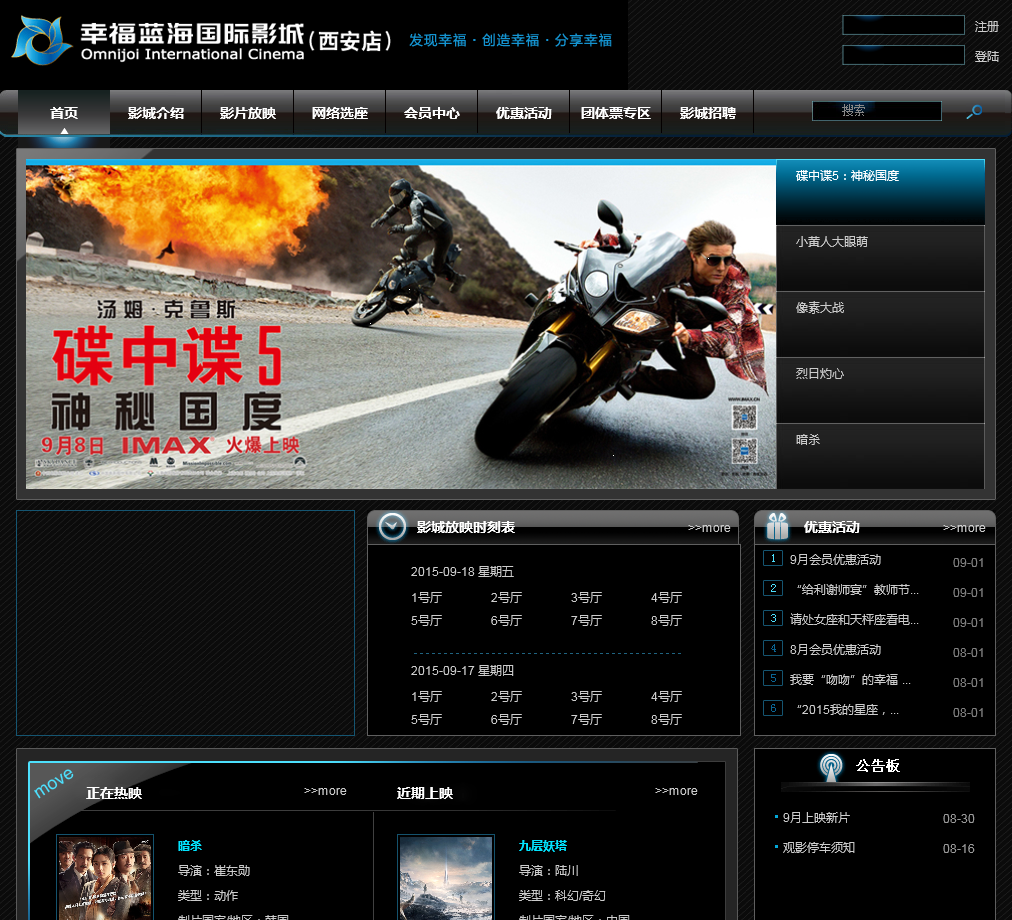Click the 九层妖塔 movie title link
The width and height of the screenshot is (1012, 920).
543,845
